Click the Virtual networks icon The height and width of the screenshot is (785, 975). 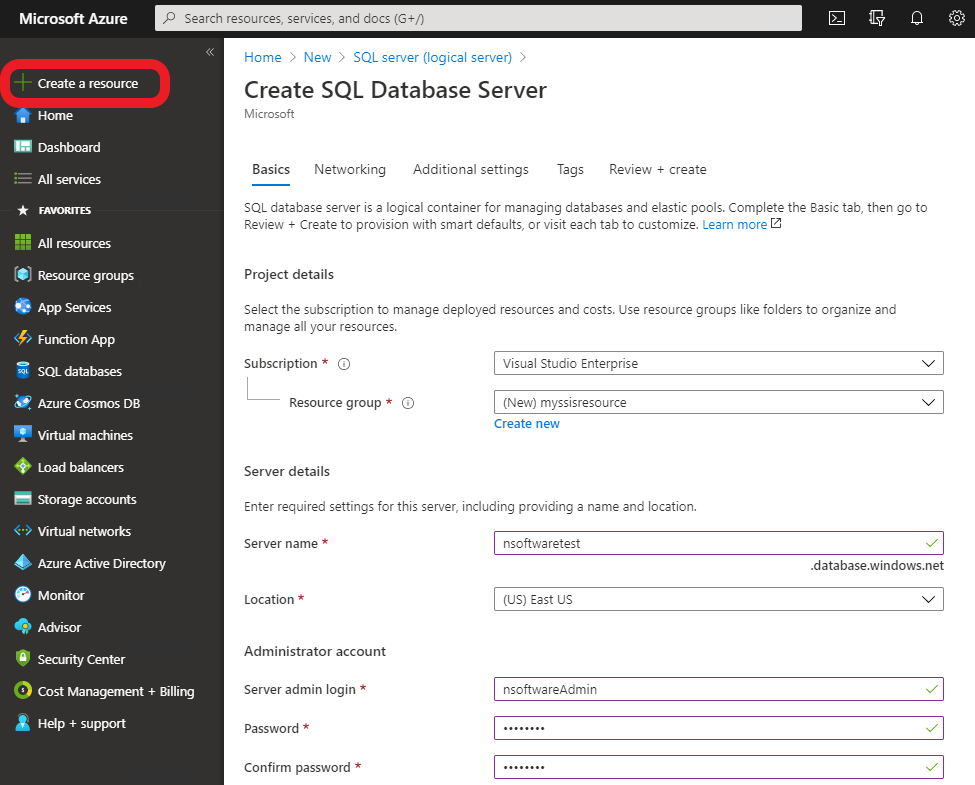pyautogui.click(x=22, y=531)
